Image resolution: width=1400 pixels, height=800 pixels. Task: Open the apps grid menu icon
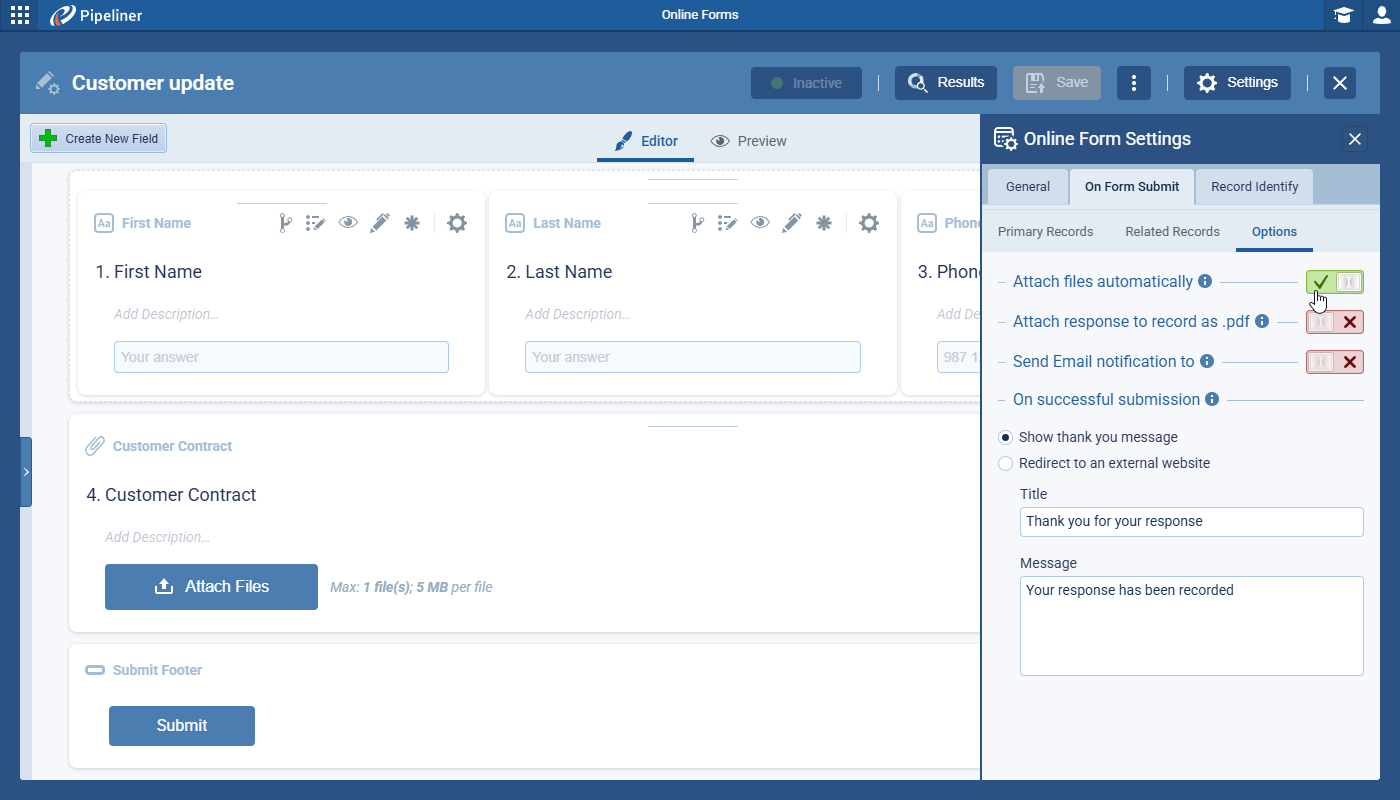click(x=20, y=15)
